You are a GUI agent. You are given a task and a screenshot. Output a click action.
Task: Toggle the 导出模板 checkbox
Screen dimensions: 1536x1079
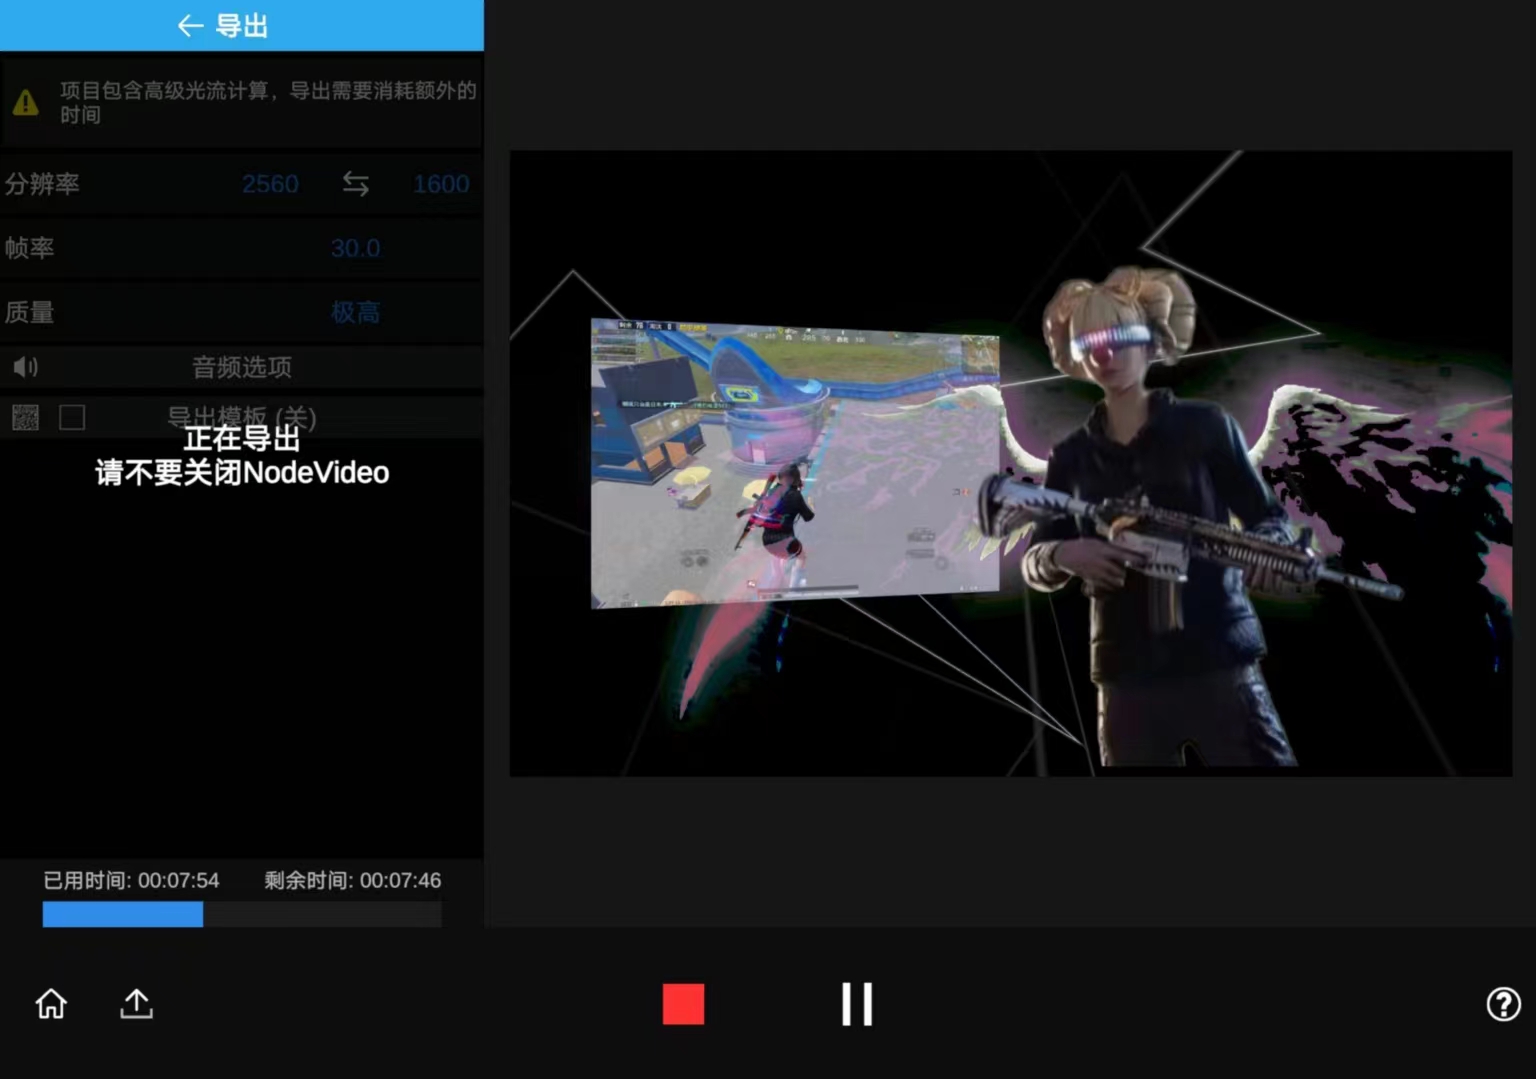72,417
